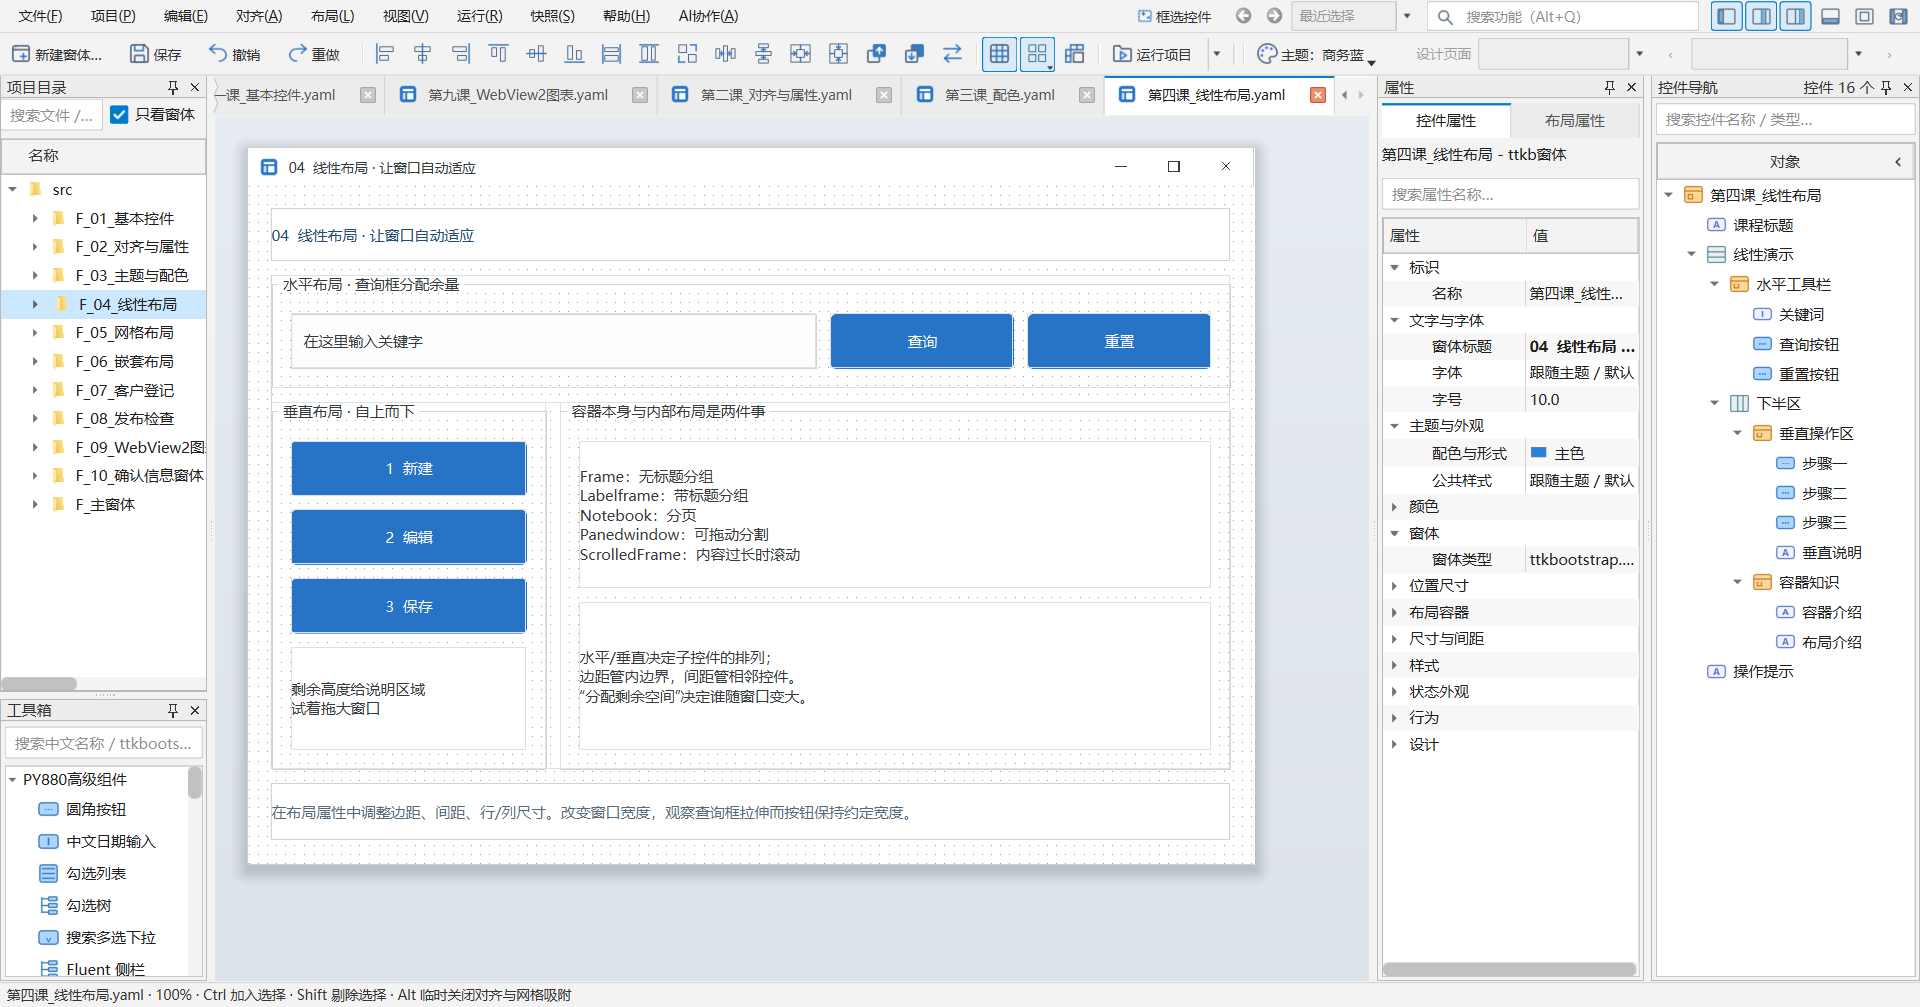Screen dimensions: 1920x1007
Task: Toggle the bottom panel visibility icon
Action: click(x=1831, y=16)
